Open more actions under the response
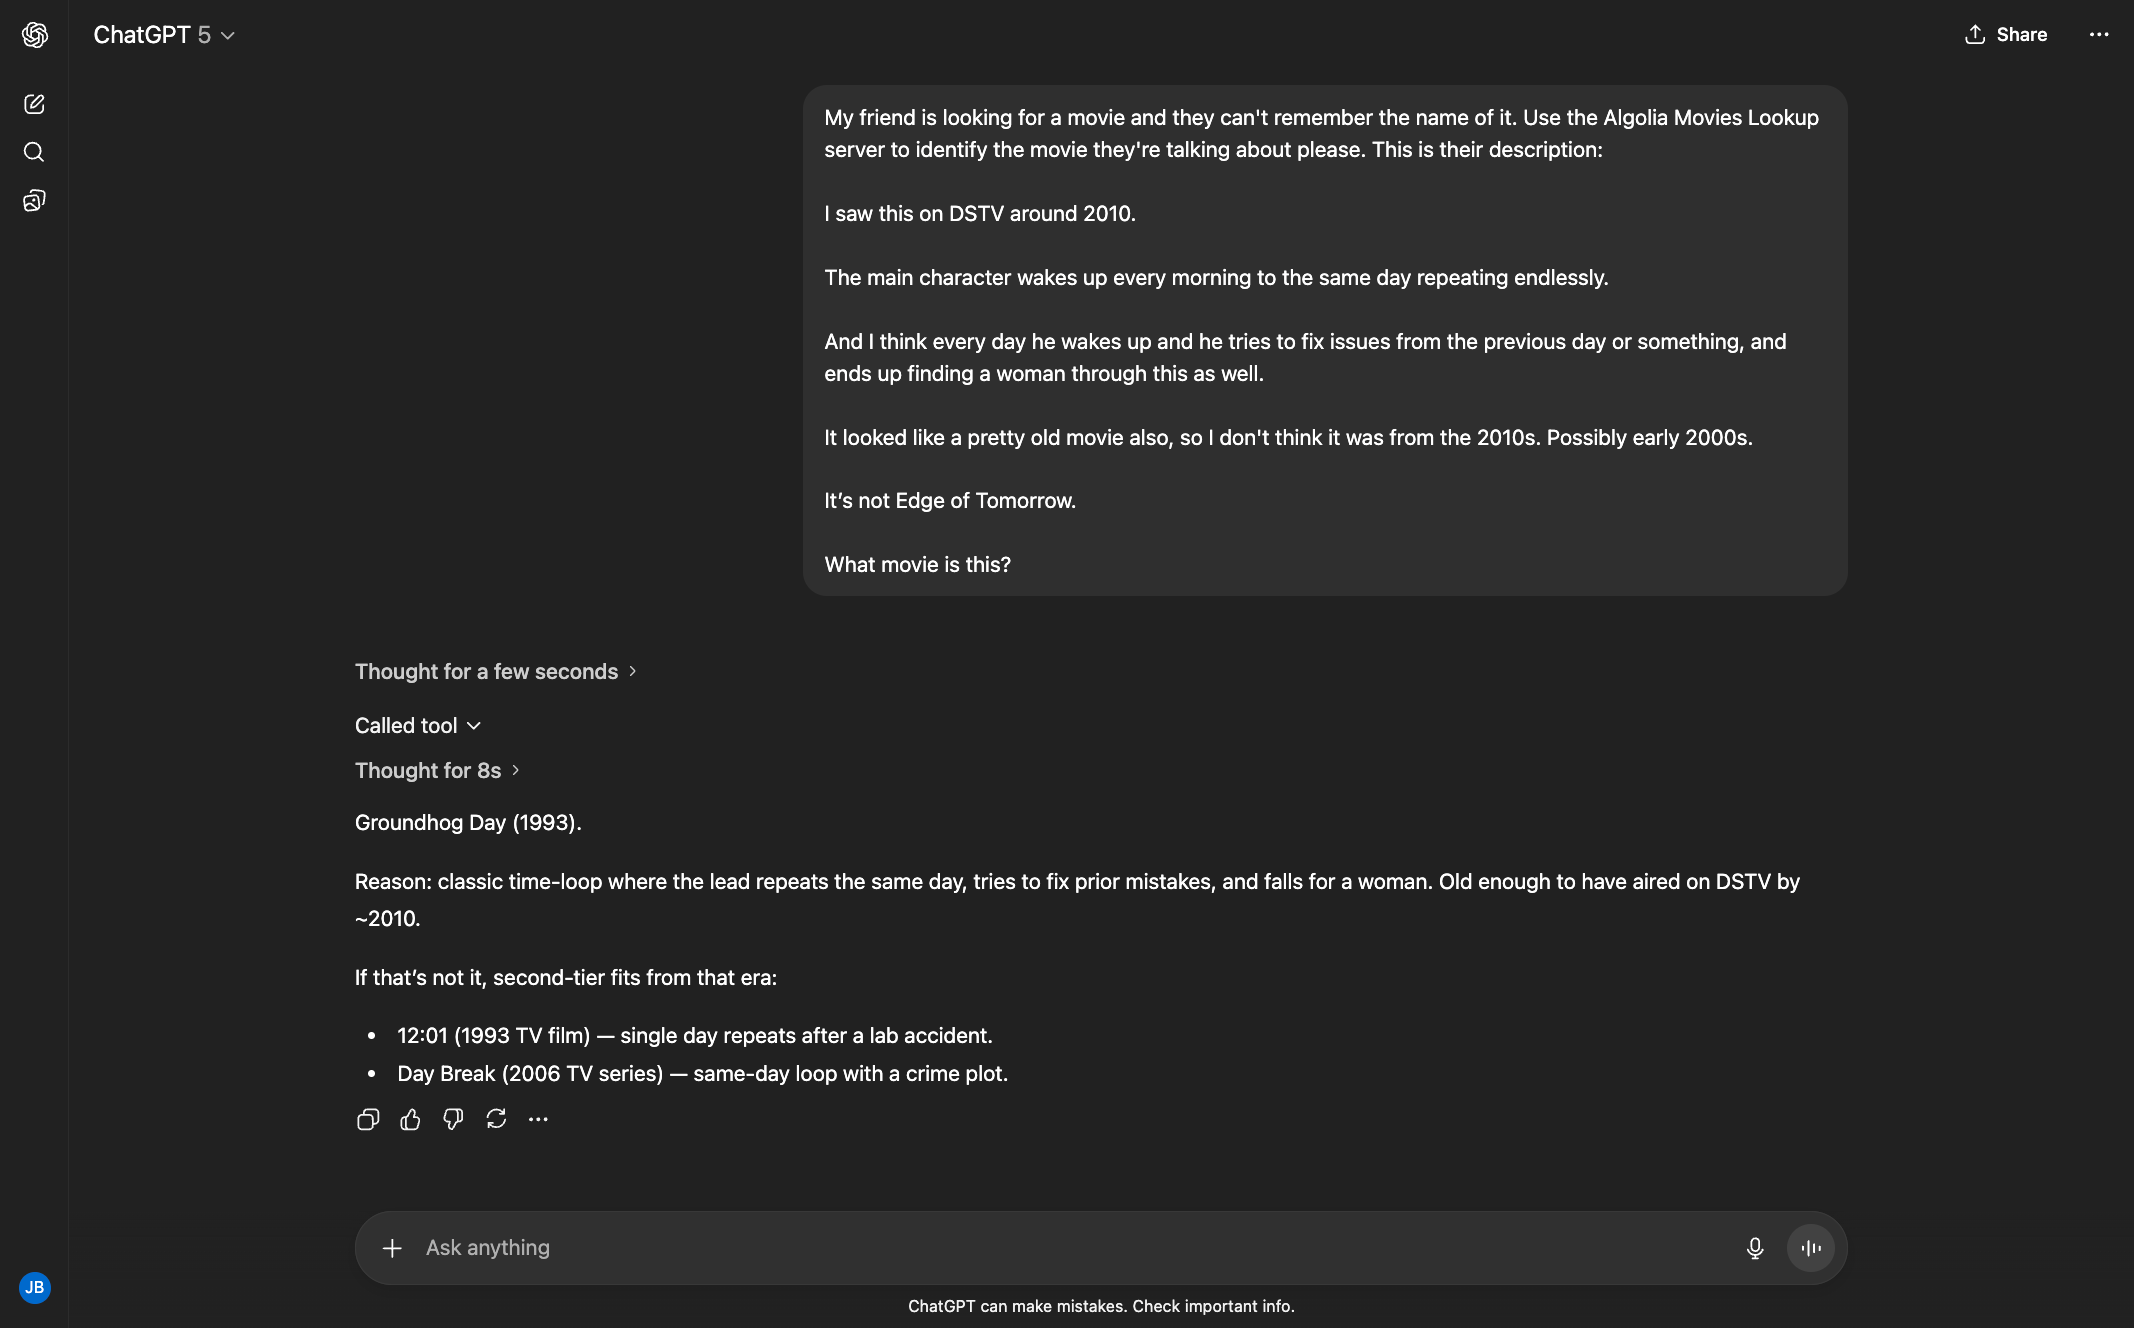The image size is (2134, 1328). tap(539, 1119)
